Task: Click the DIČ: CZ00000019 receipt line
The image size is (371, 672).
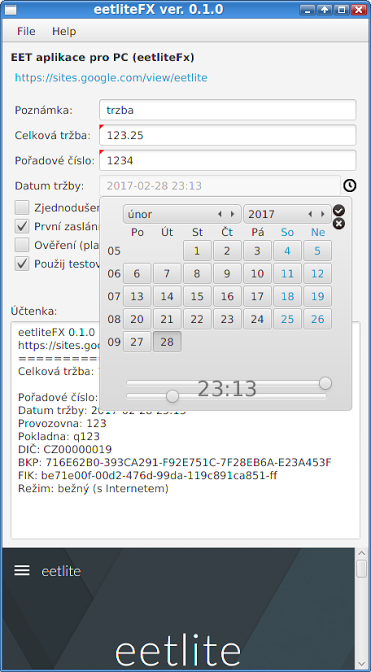Action: tap(65, 450)
